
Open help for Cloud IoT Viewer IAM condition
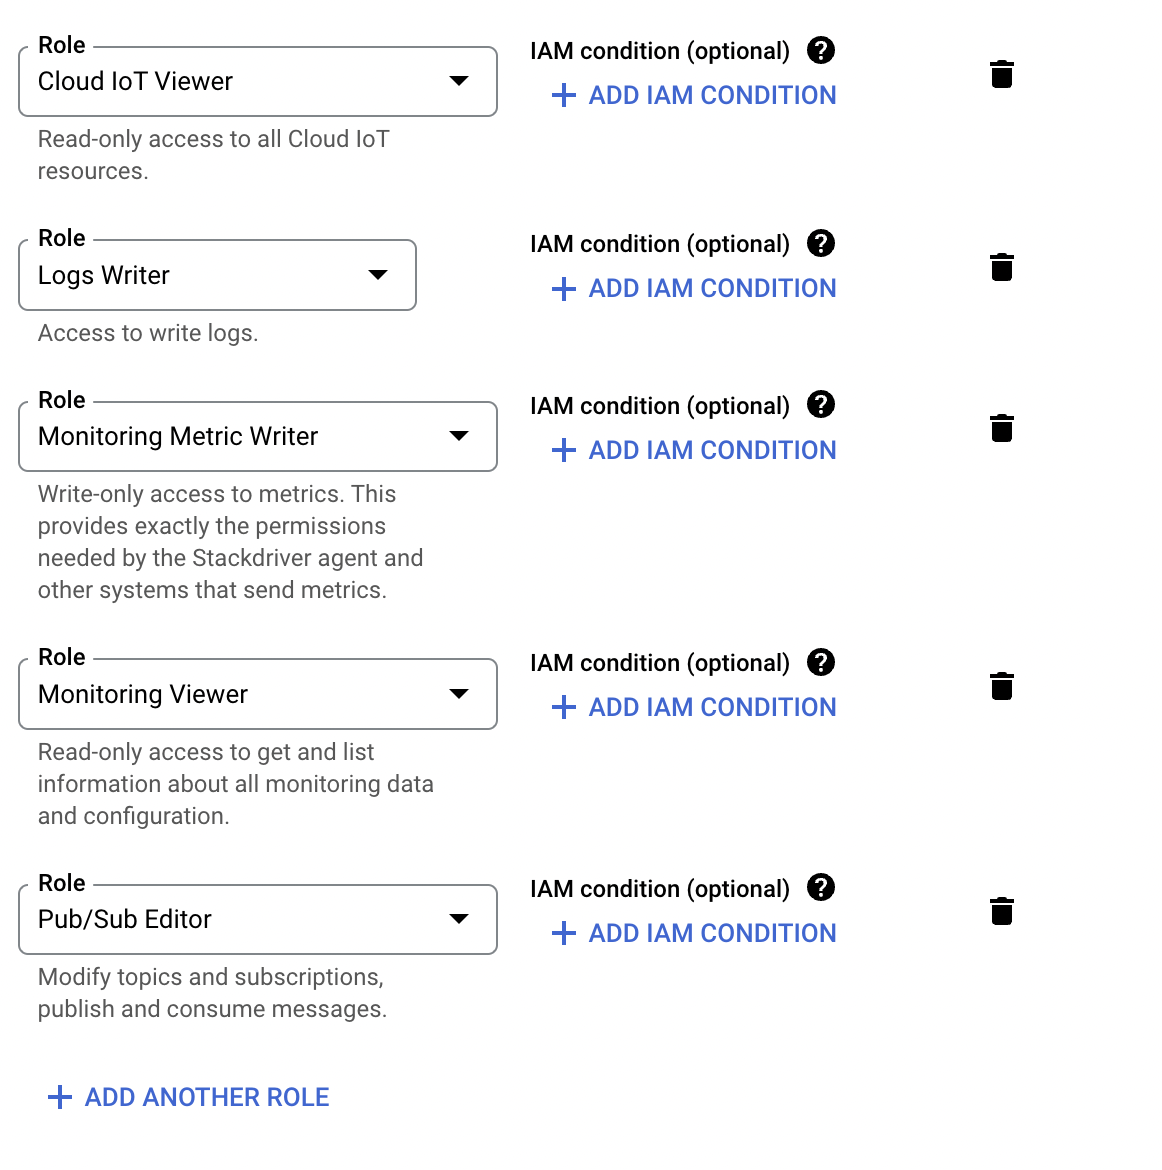pyautogui.click(x=821, y=50)
